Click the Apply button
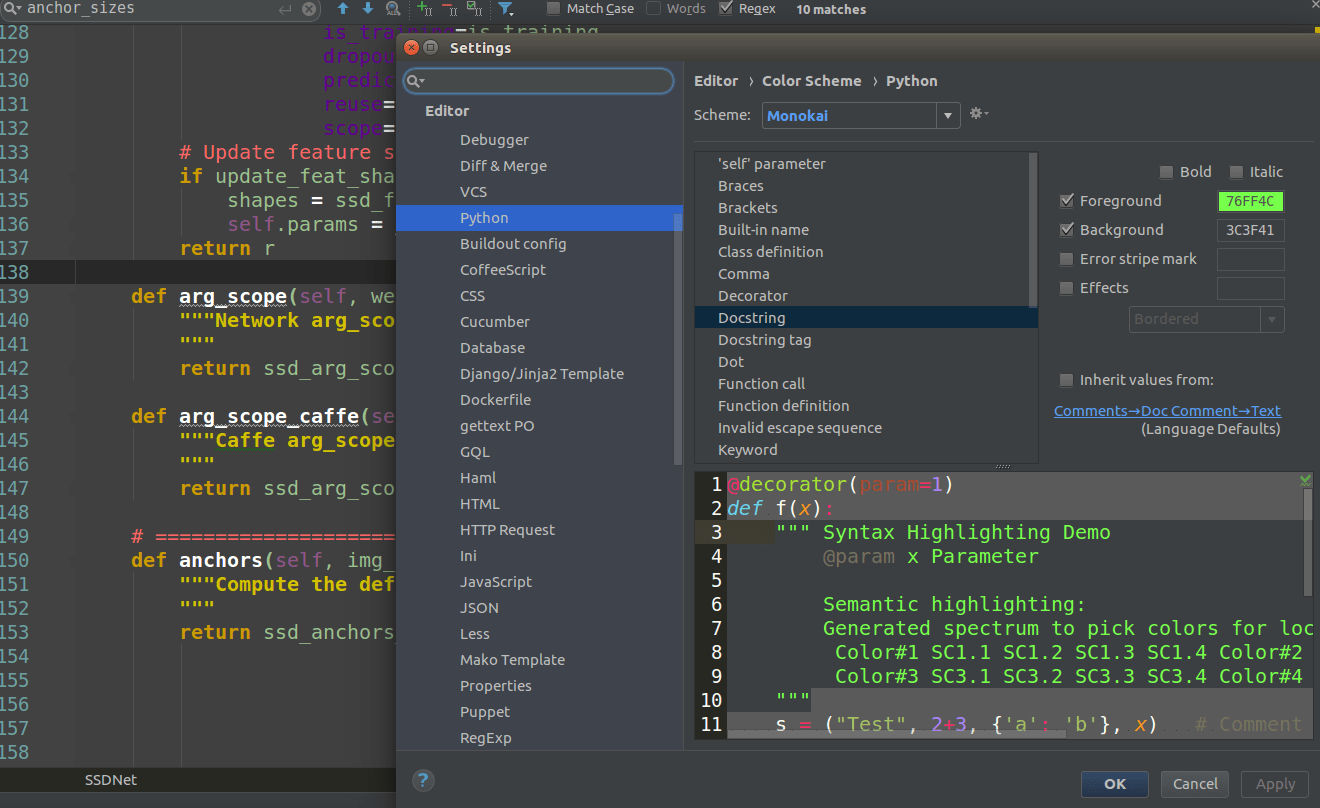 tap(1274, 784)
